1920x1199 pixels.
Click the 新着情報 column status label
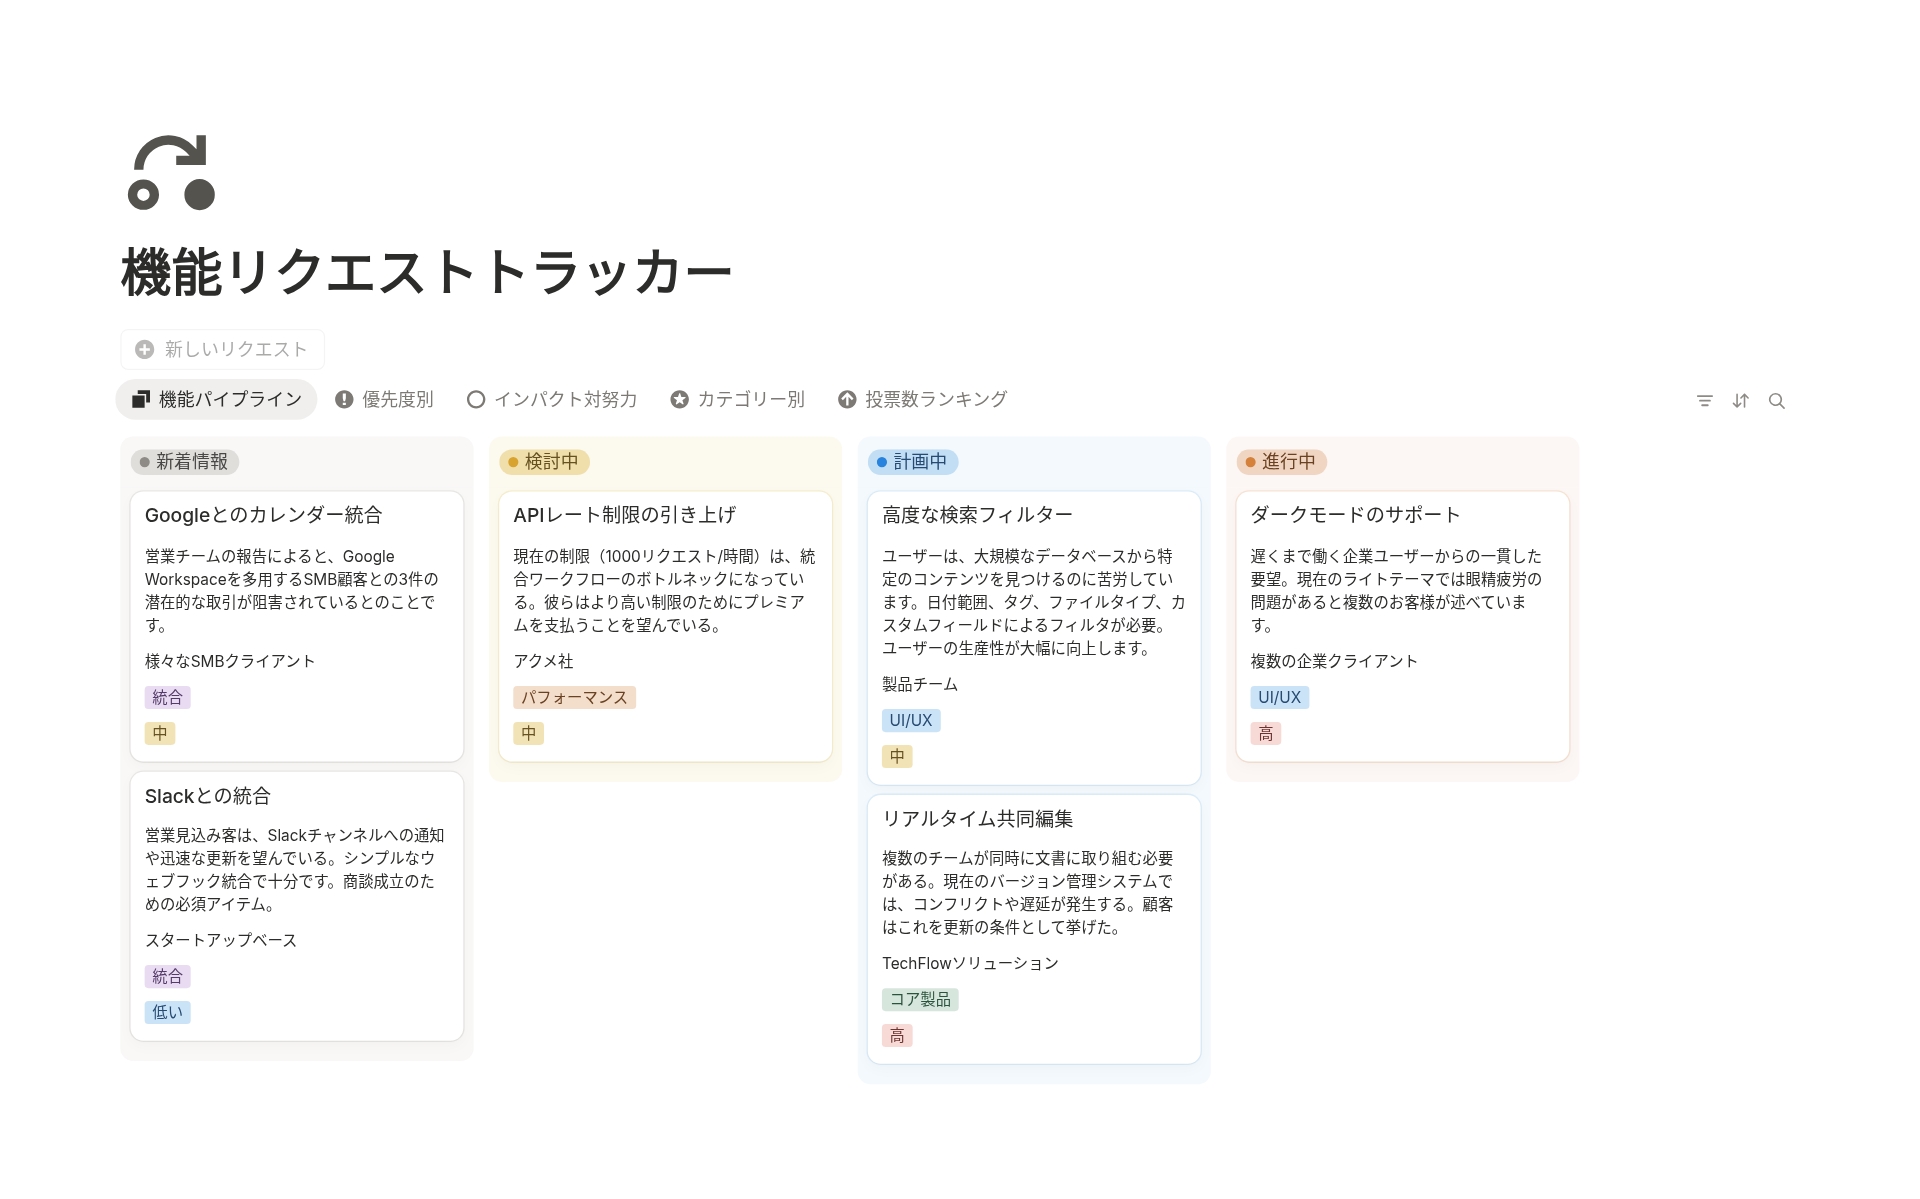point(185,461)
